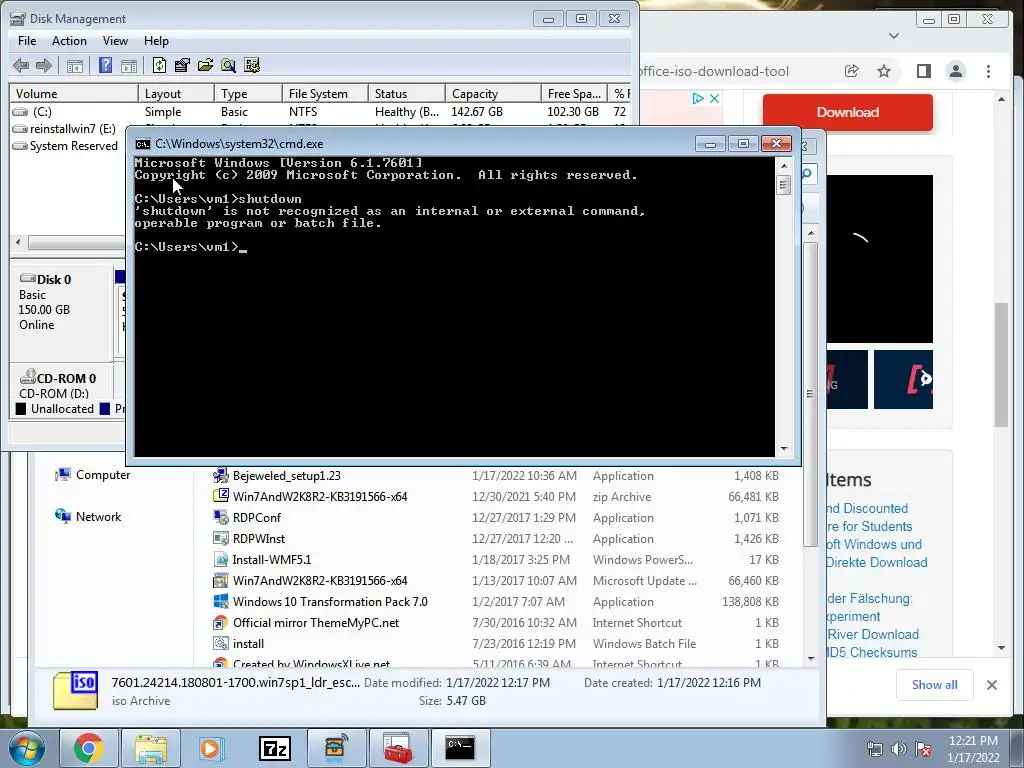
Task: Close the ad with X icon
Action: [714, 99]
